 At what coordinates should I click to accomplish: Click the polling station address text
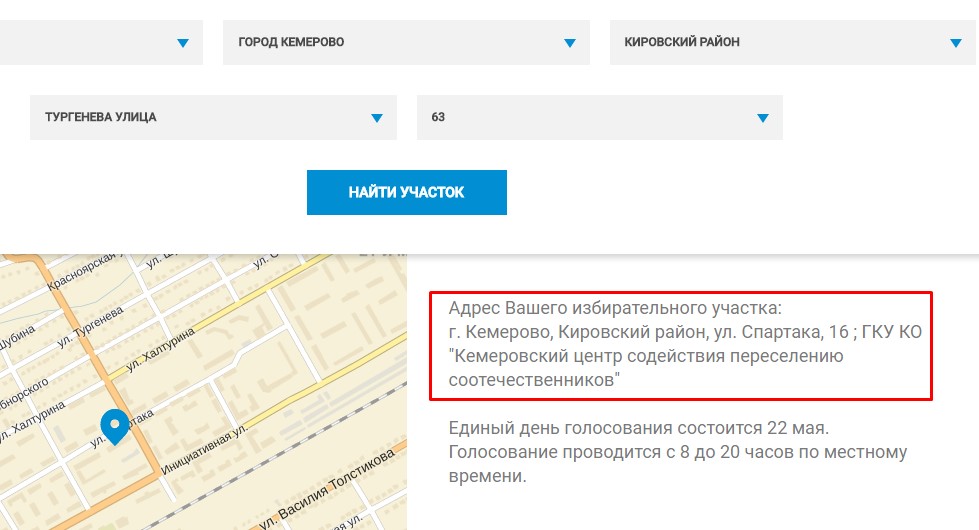[685, 344]
